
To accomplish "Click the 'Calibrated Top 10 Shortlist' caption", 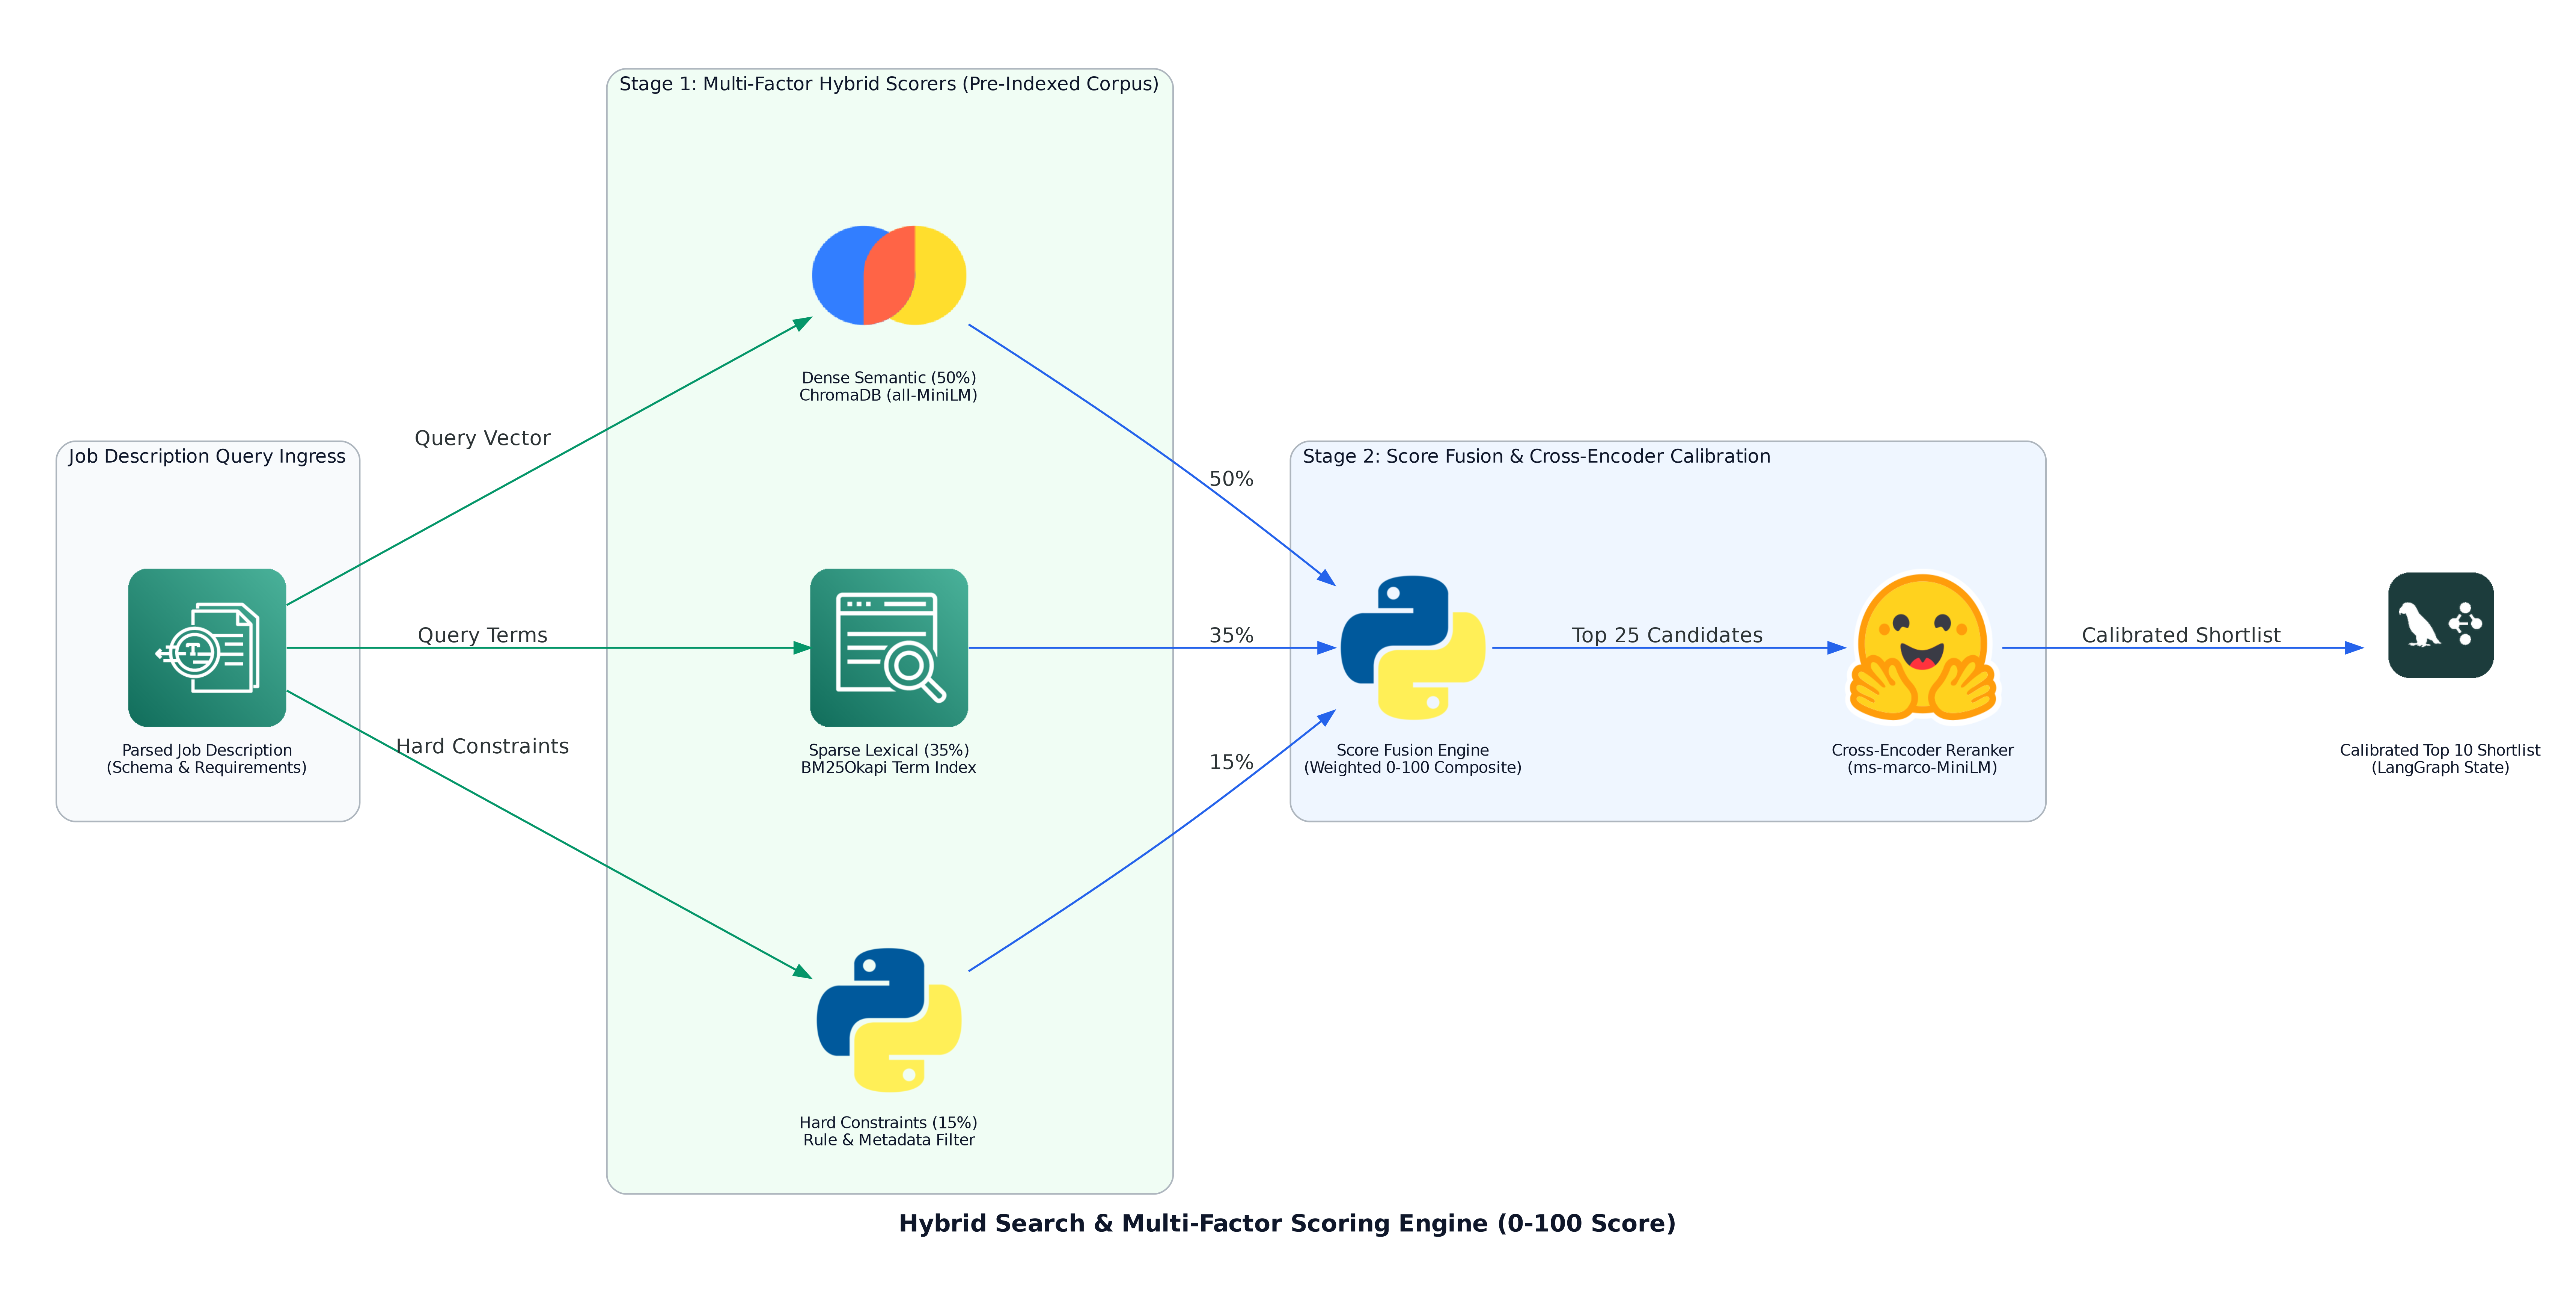I will coord(2440,750).
